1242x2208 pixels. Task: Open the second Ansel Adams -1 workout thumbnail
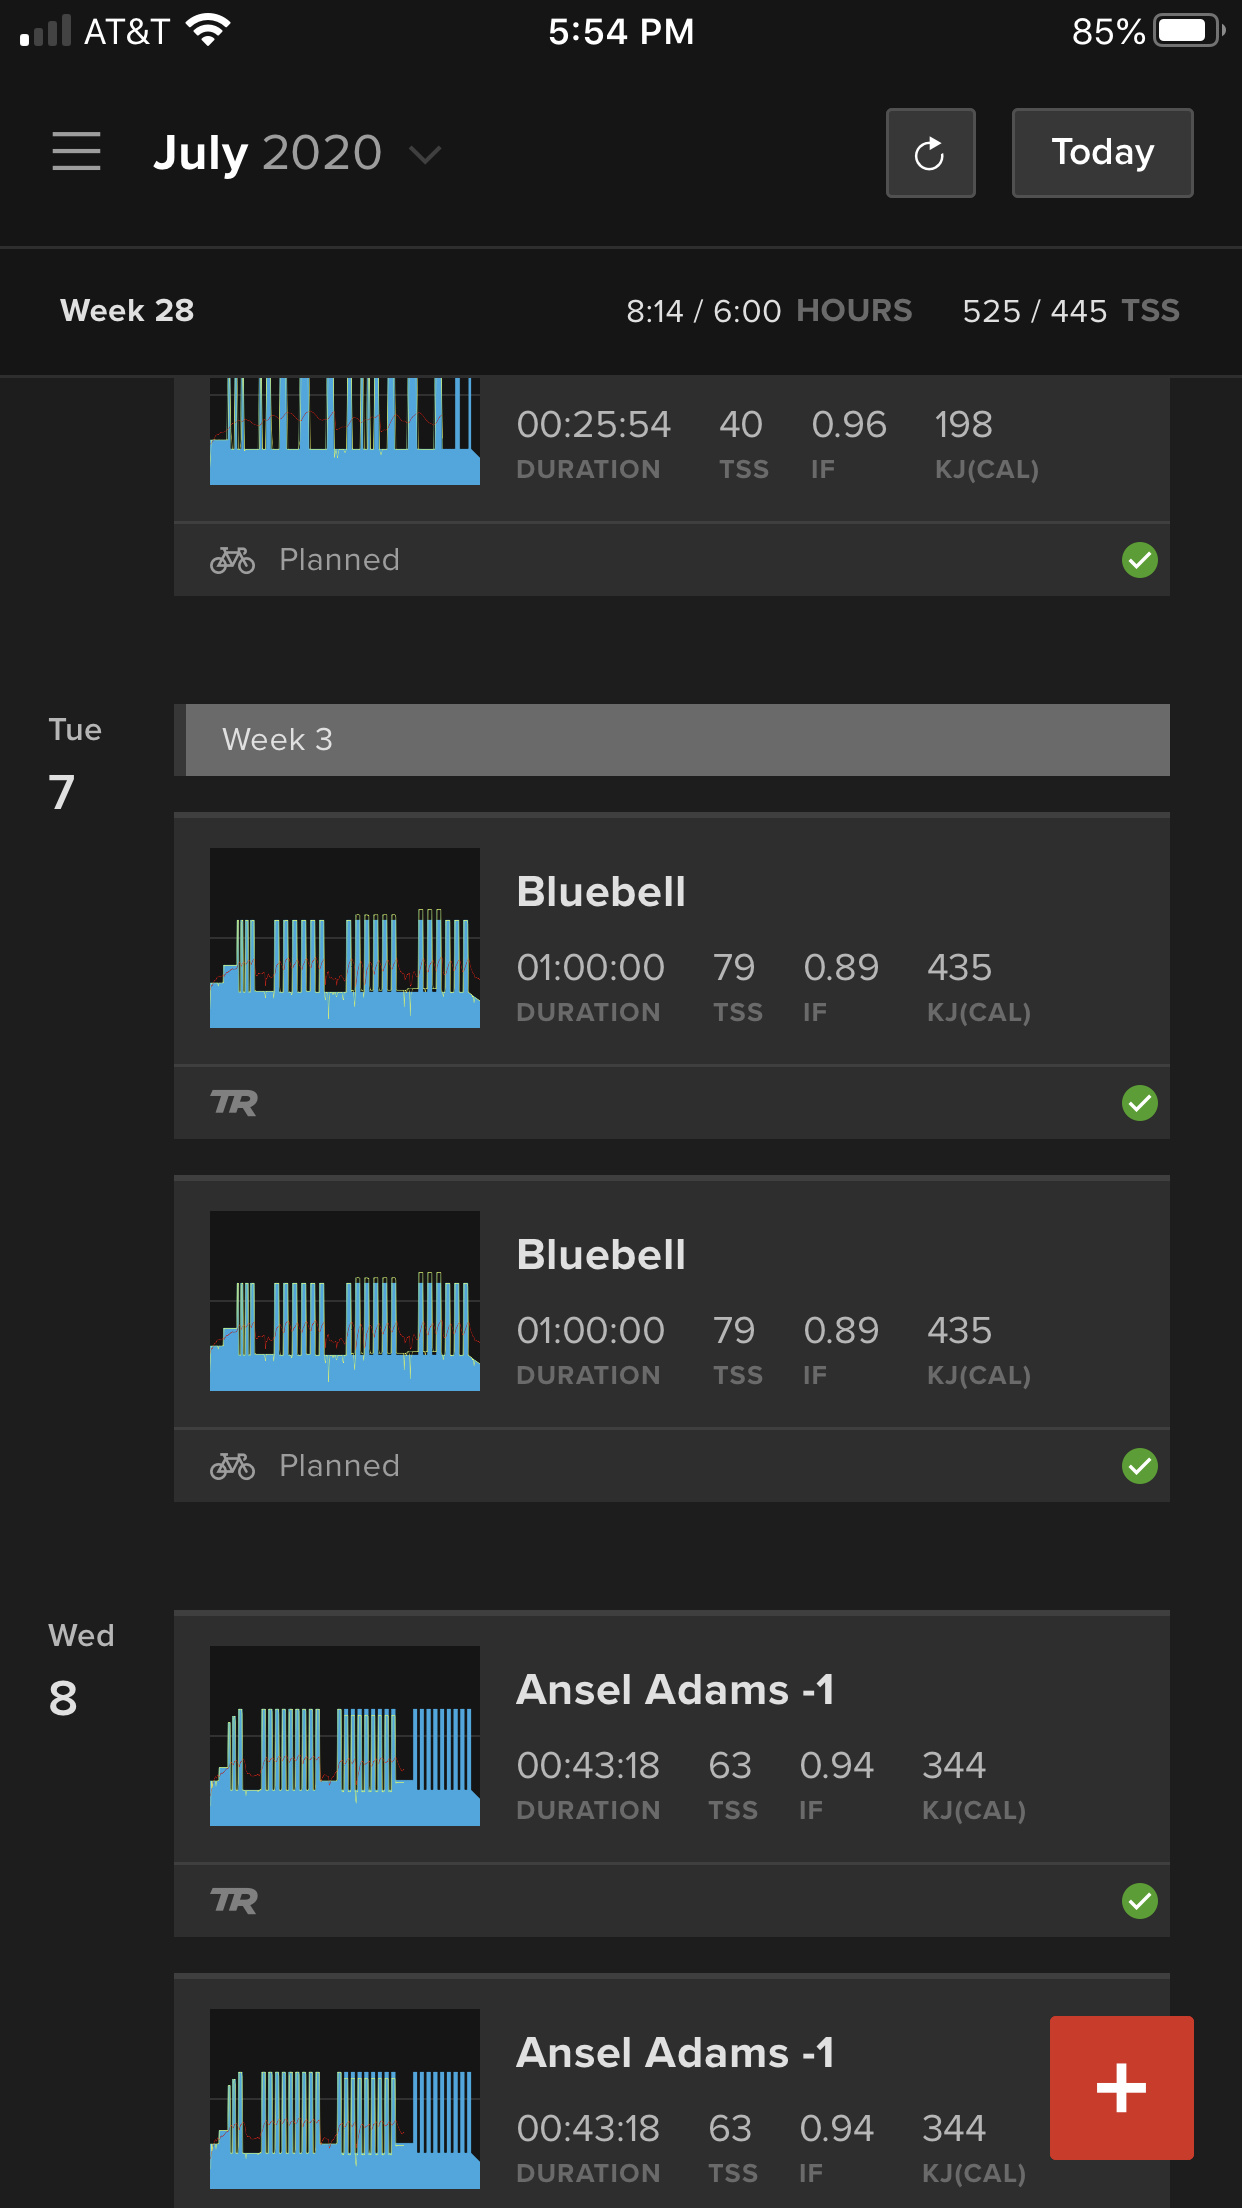click(345, 2099)
